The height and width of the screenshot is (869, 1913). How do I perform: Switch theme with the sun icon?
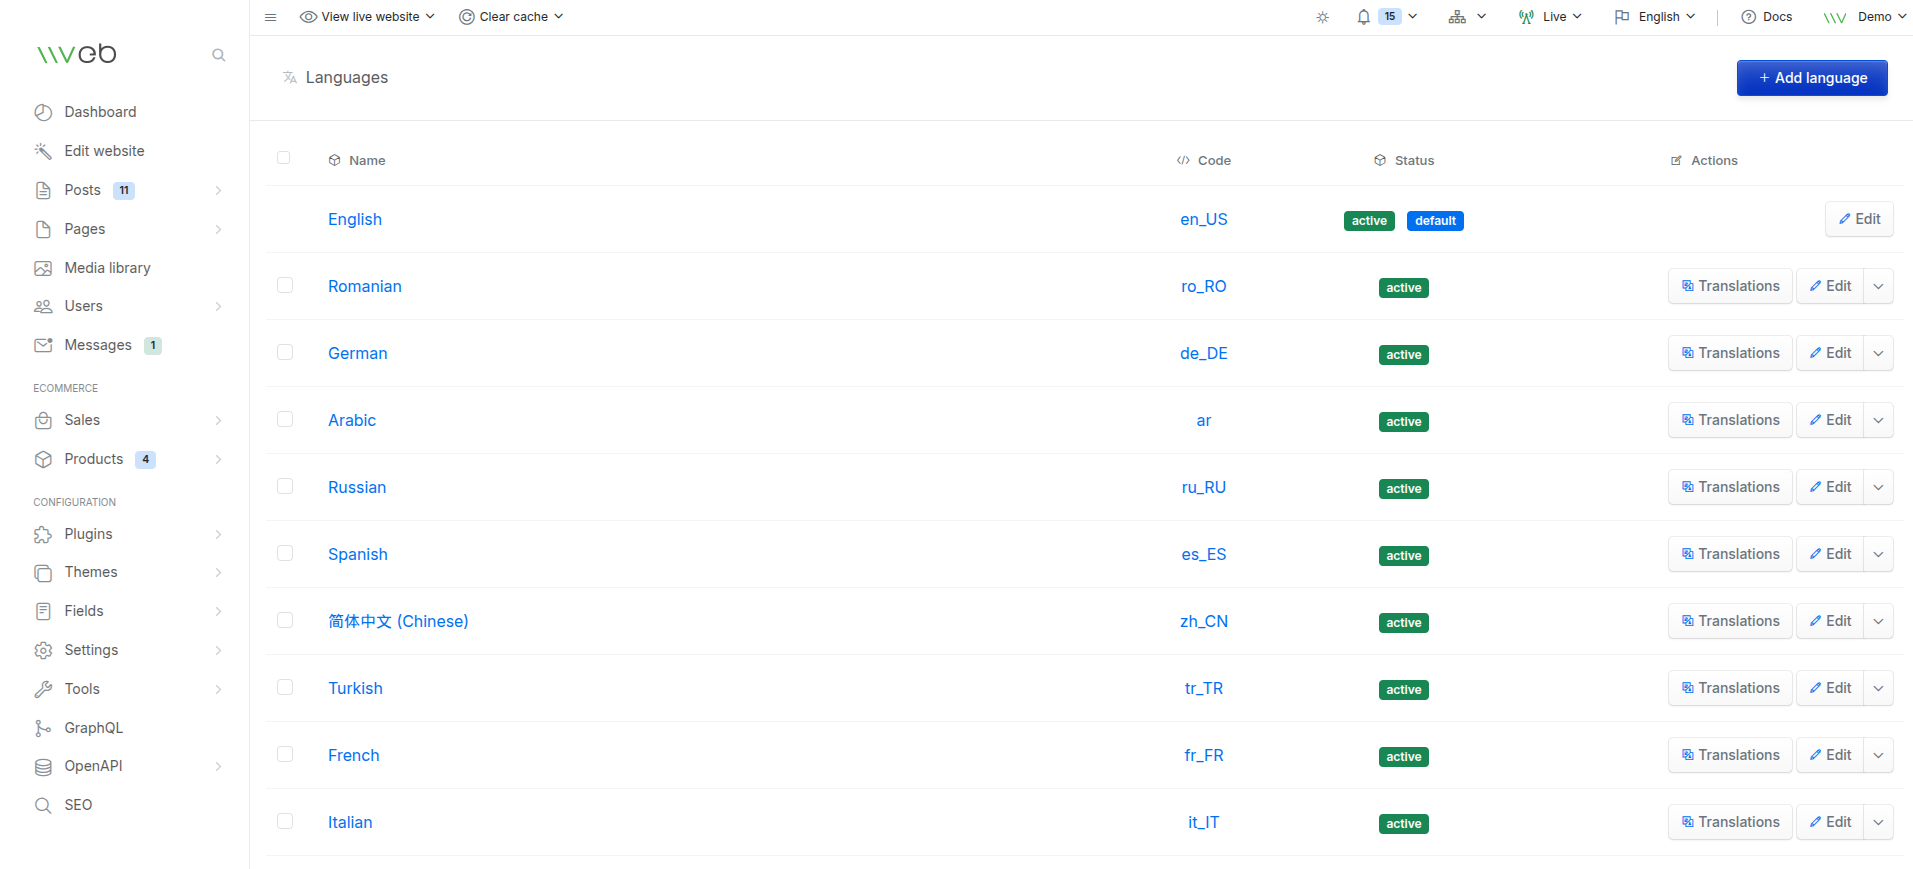(x=1322, y=17)
